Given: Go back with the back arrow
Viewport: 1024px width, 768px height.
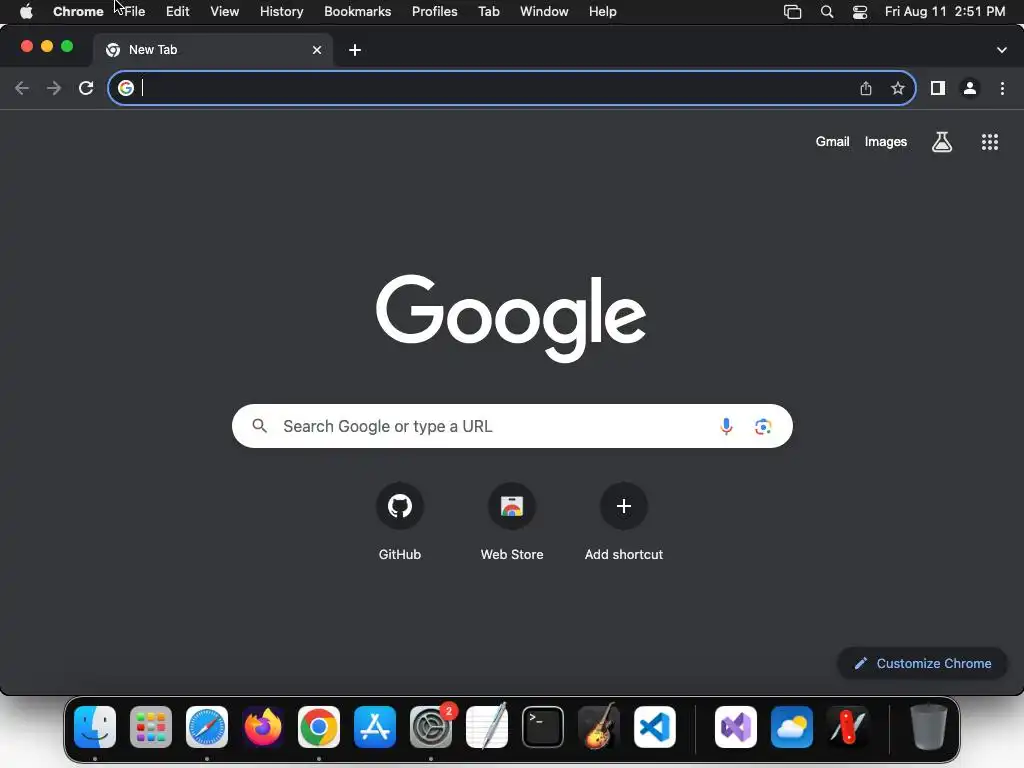Looking at the screenshot, I should tap(22, 88).
